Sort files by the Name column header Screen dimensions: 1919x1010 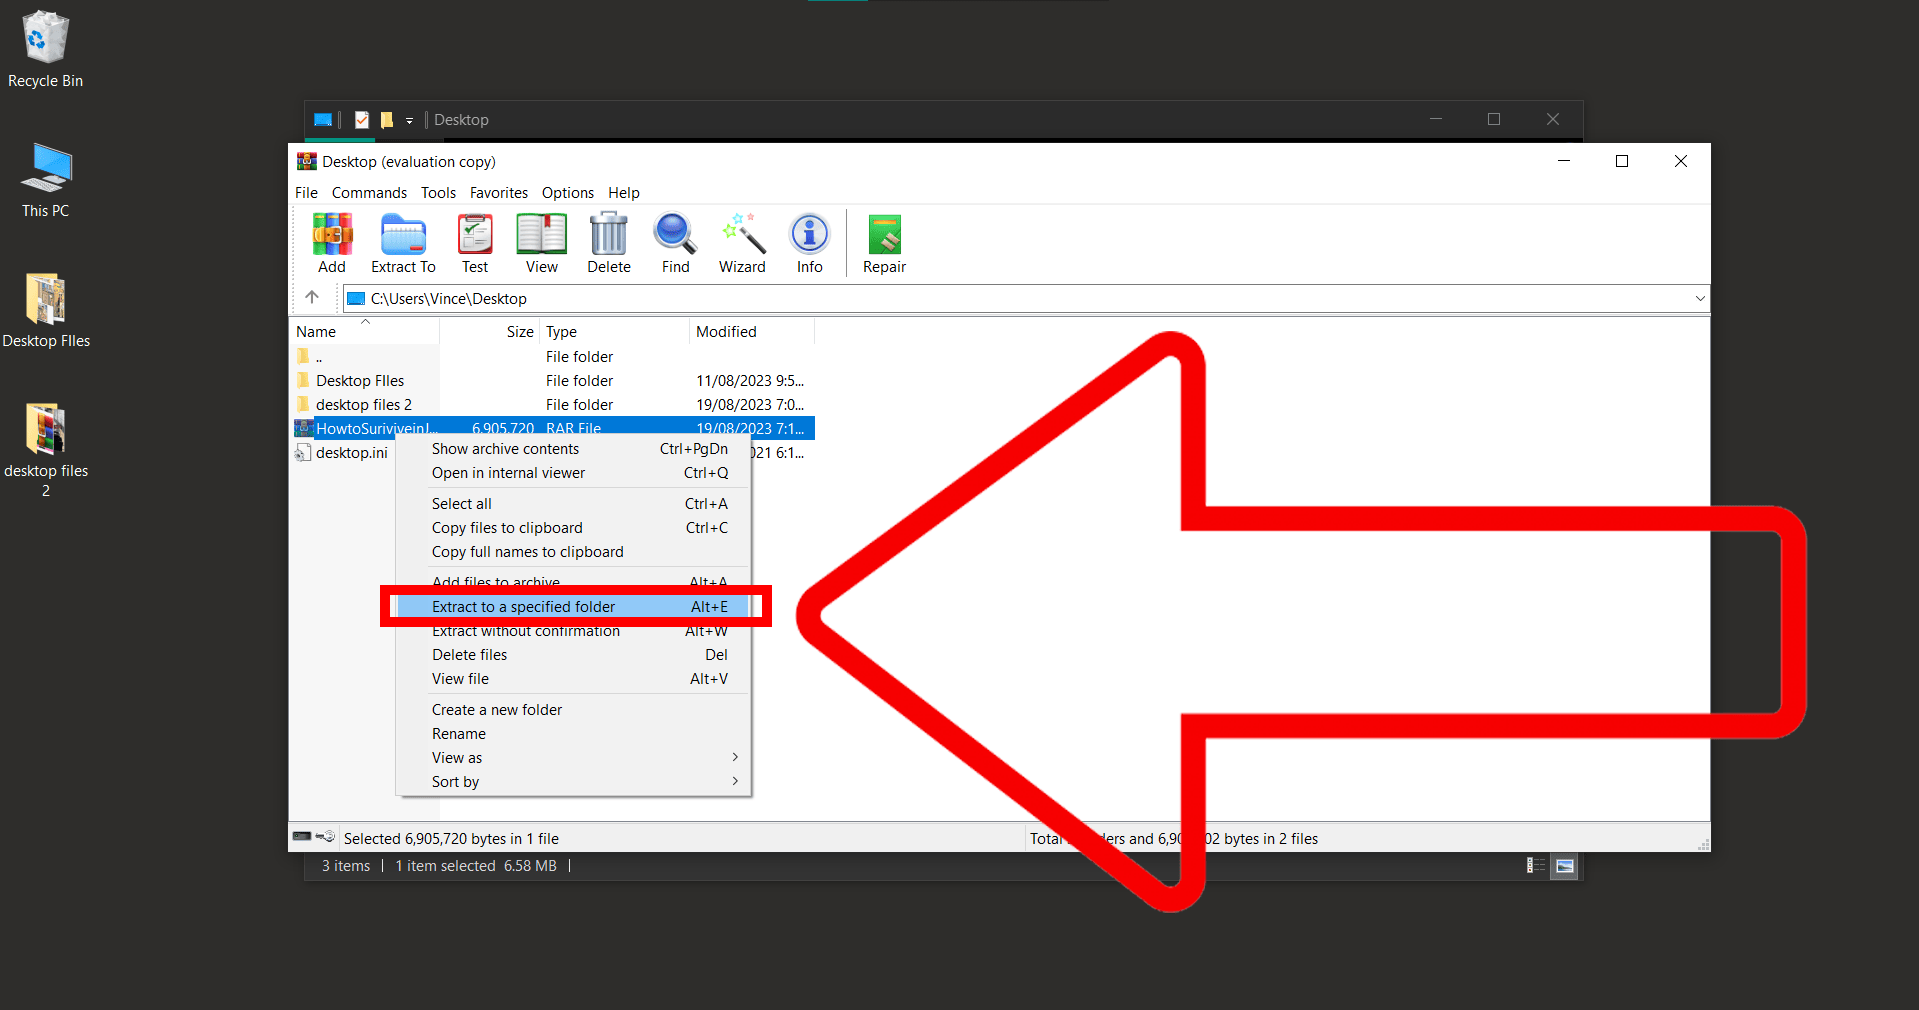coord(316,331)
